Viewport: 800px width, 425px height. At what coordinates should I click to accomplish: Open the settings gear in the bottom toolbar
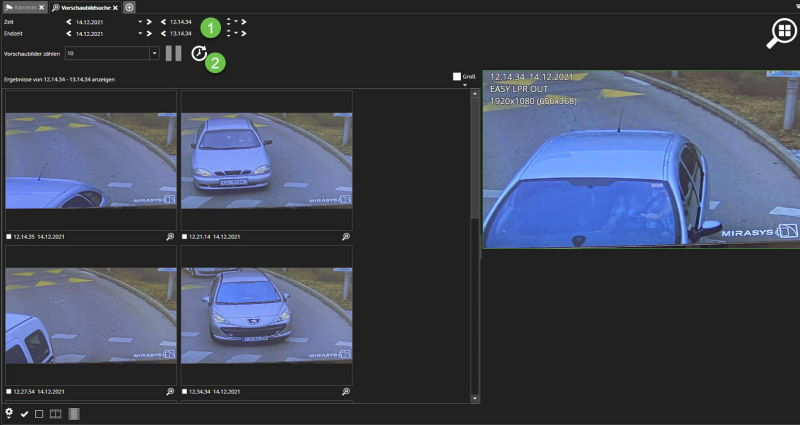coord(9,413)
